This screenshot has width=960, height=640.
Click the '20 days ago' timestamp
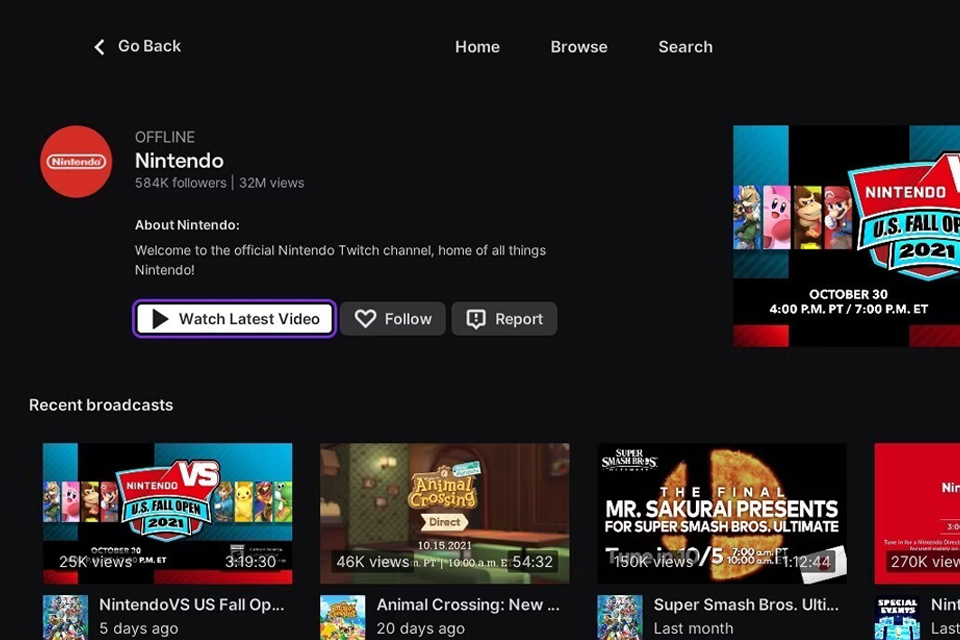coord(421,628)
